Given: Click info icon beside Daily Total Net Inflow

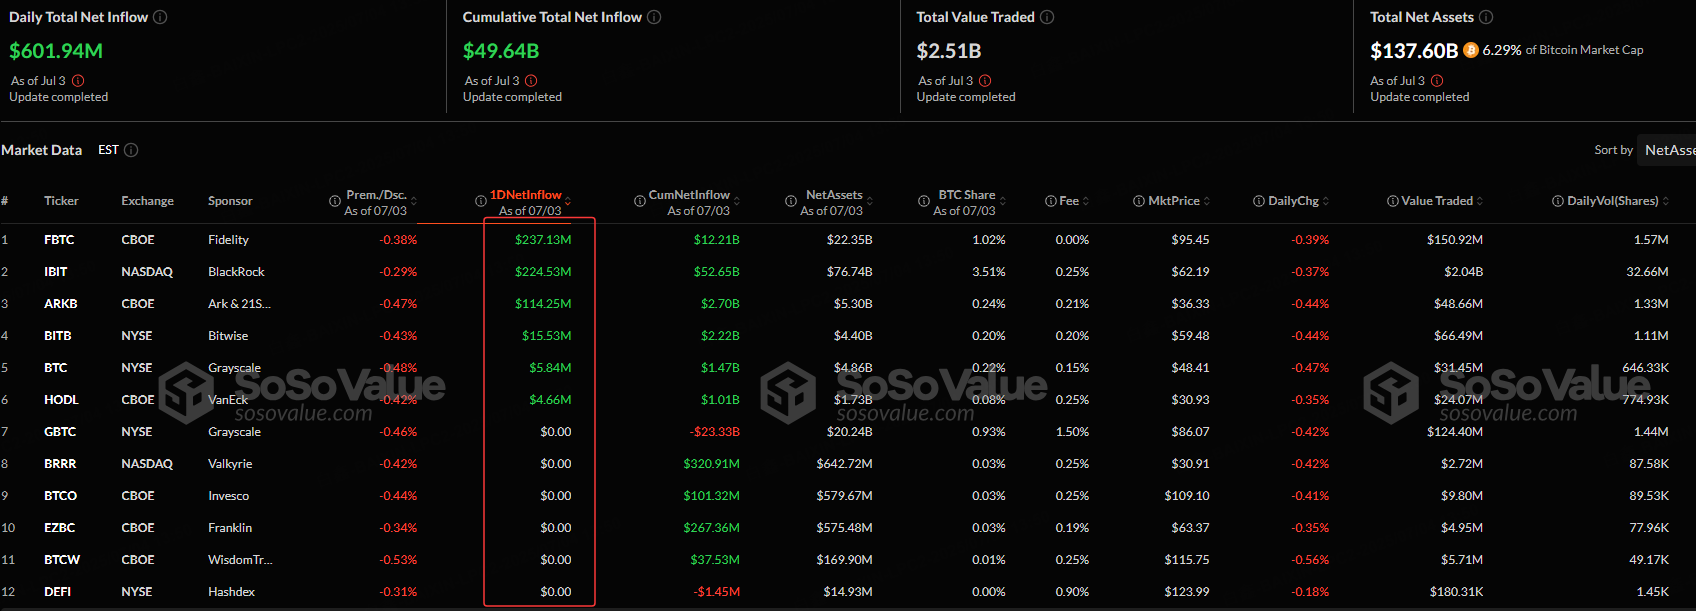Looking at the screenshot, I should tap(160, 17).
